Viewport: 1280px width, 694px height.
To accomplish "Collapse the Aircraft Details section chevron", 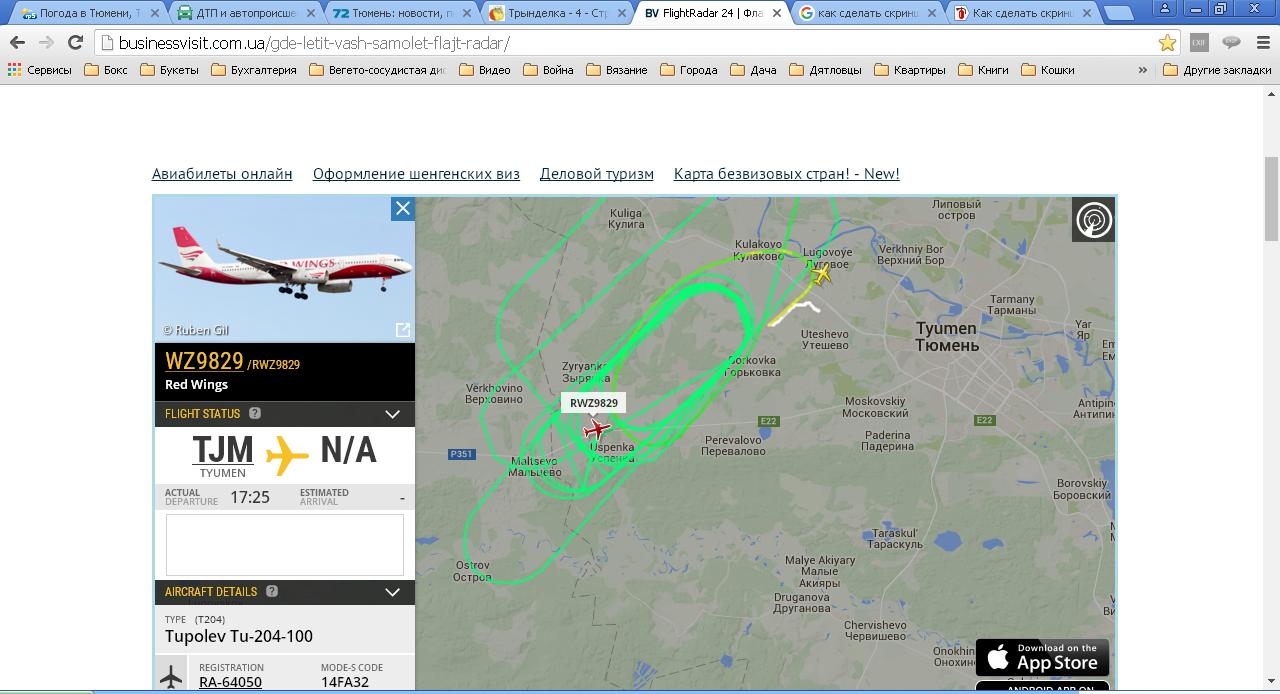I will (393, 592).
